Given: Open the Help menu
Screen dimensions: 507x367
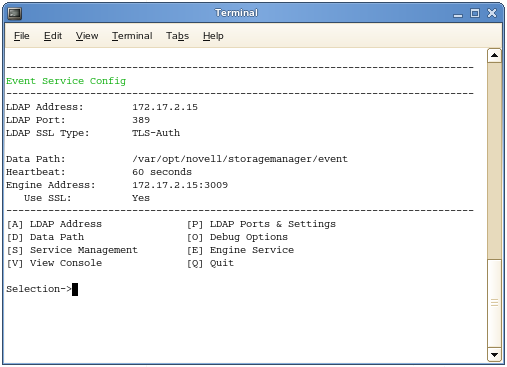Looking at the screenshot, I should (x=213, y=36).
